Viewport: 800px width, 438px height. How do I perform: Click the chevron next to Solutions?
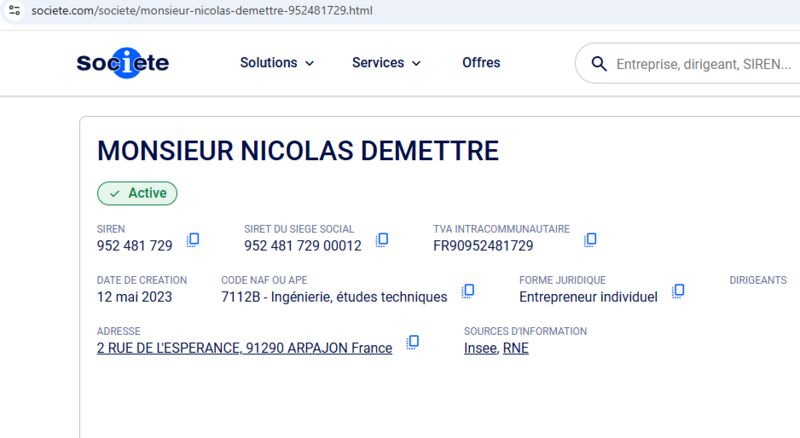coord(310,63)
